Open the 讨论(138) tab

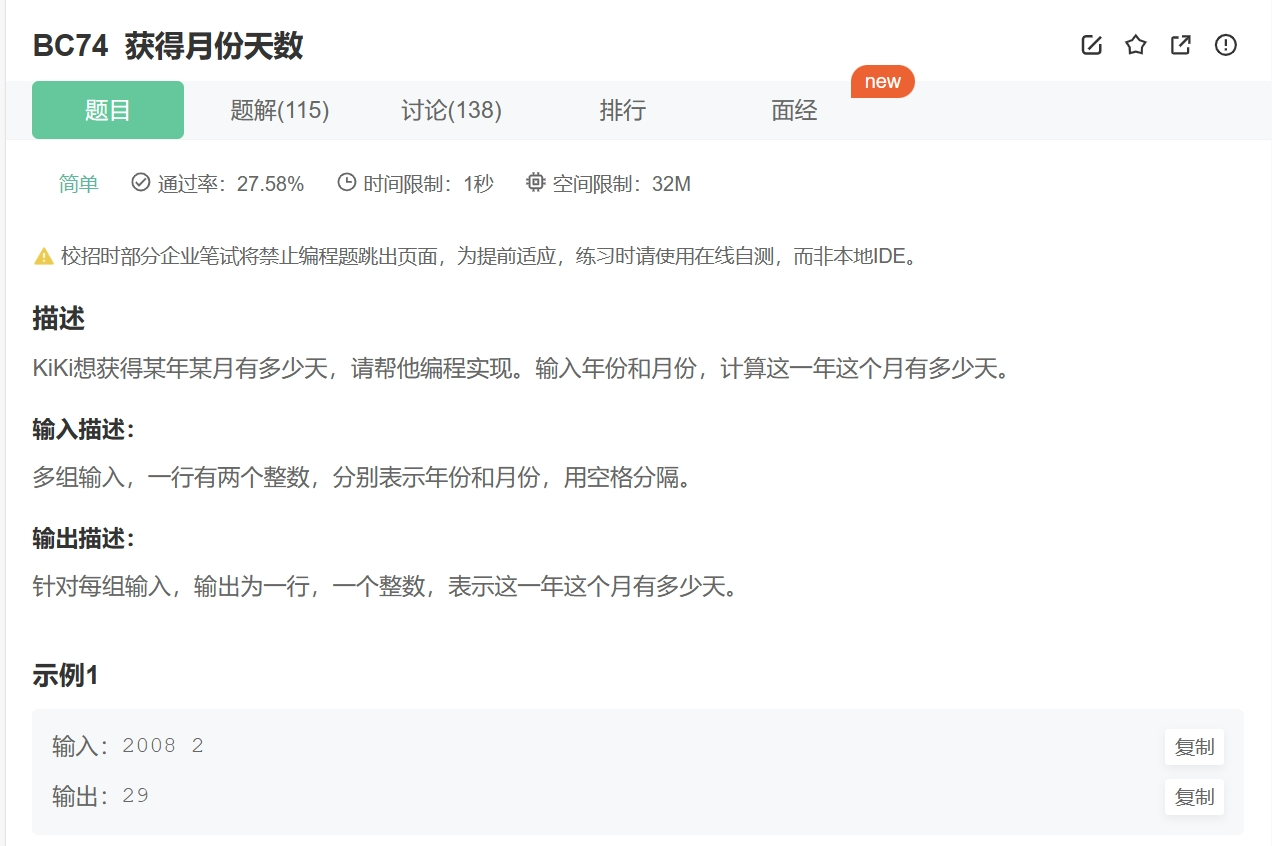coord(450,110)
